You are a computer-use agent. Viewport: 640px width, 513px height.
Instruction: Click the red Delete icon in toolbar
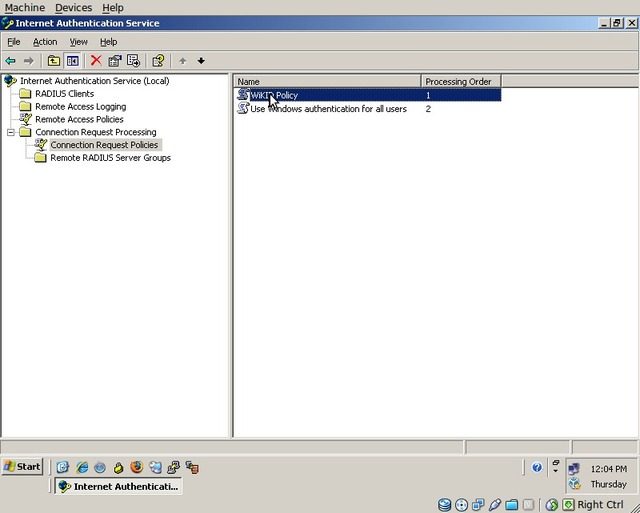[96, 61]
